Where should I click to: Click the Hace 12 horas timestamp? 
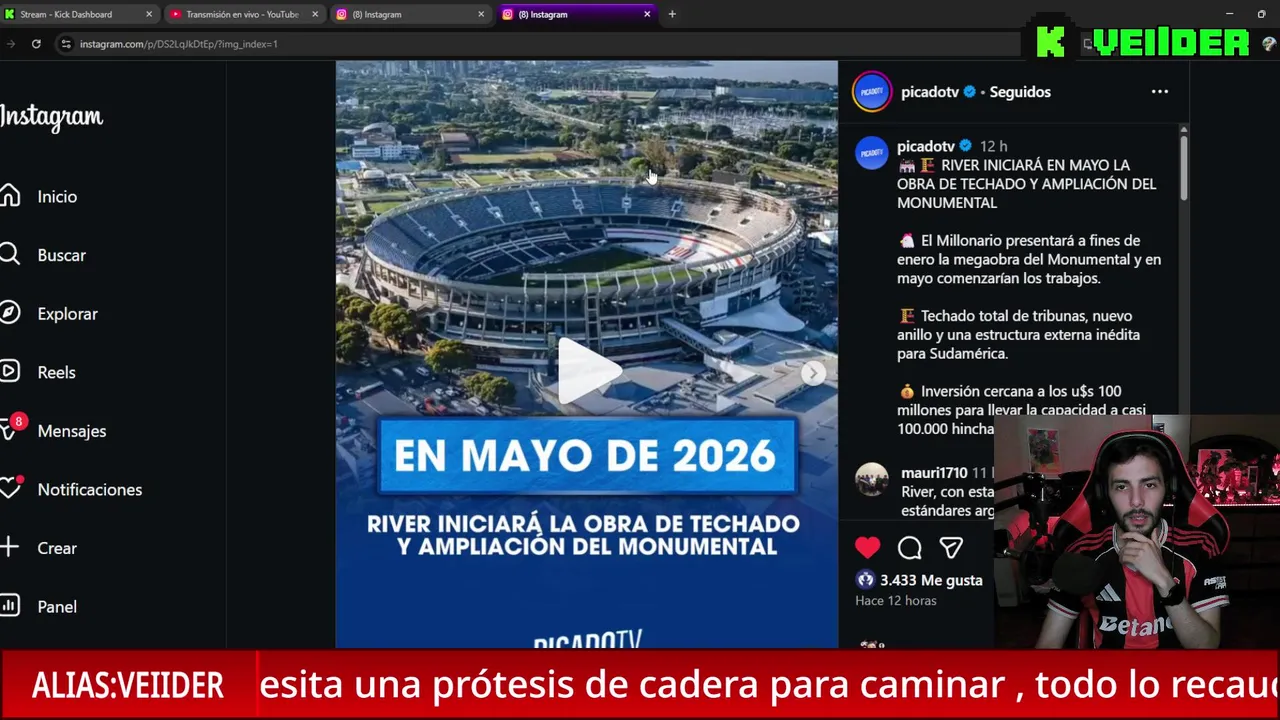click(x=896, y=601)
